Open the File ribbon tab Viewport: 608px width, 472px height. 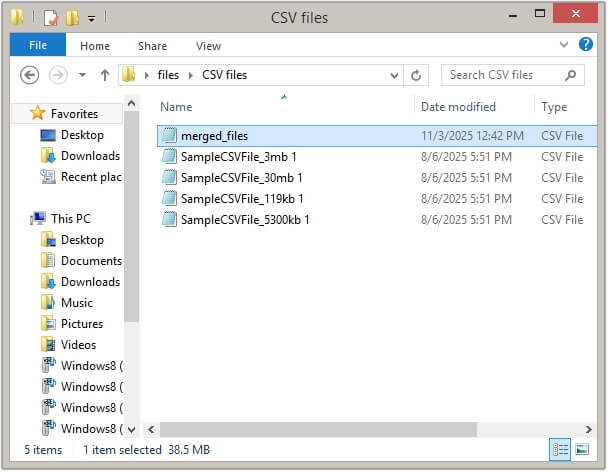[38, 45]
